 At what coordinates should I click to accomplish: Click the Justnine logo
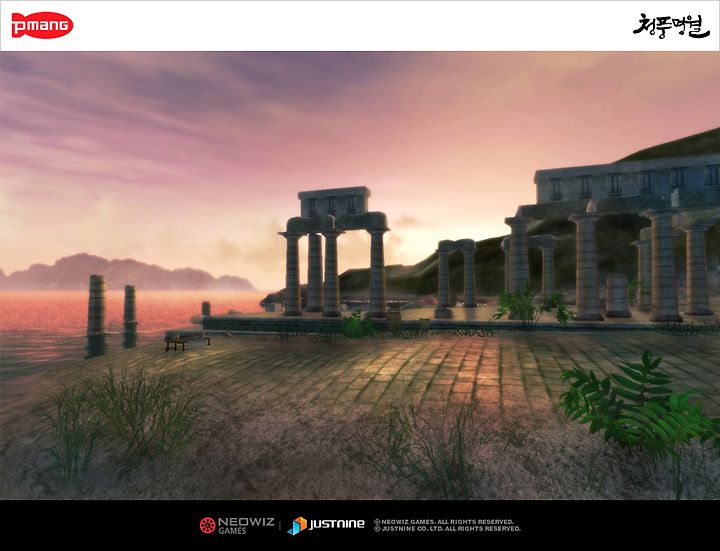(326, 525)
